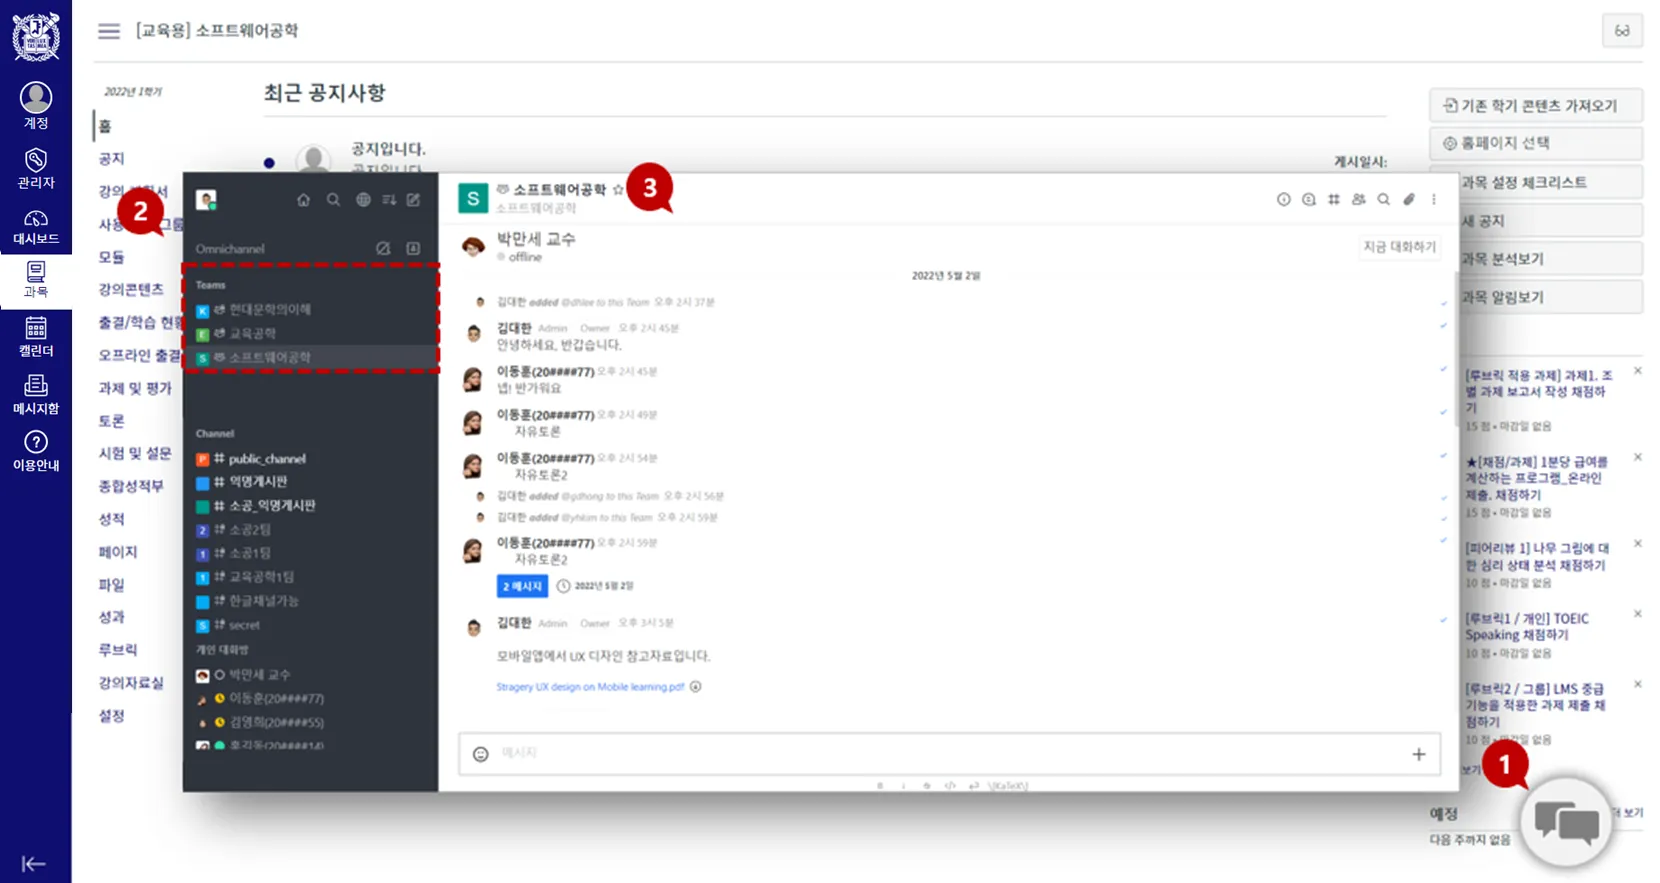1660x883 pixels.
Task: Open 캘린더 in global navigation
Action: 36,337
